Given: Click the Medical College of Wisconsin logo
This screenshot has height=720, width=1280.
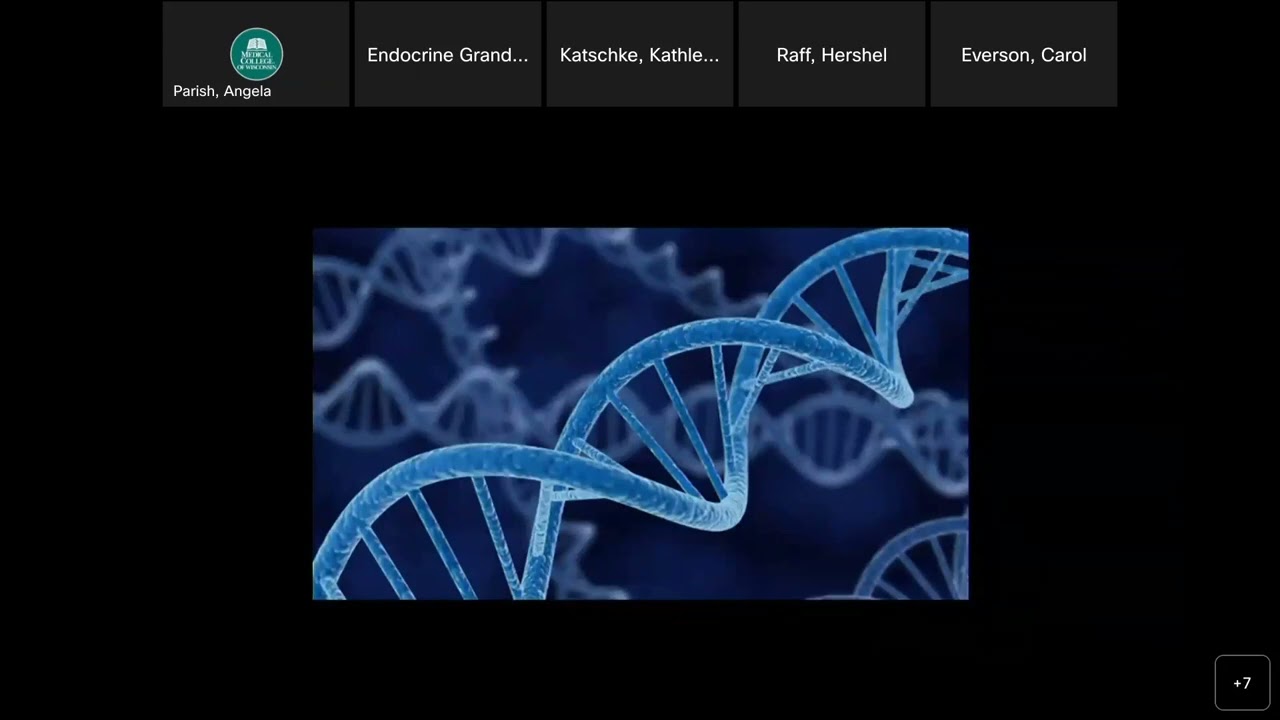Looking at the screenshot, I should (x=256, y=54).
